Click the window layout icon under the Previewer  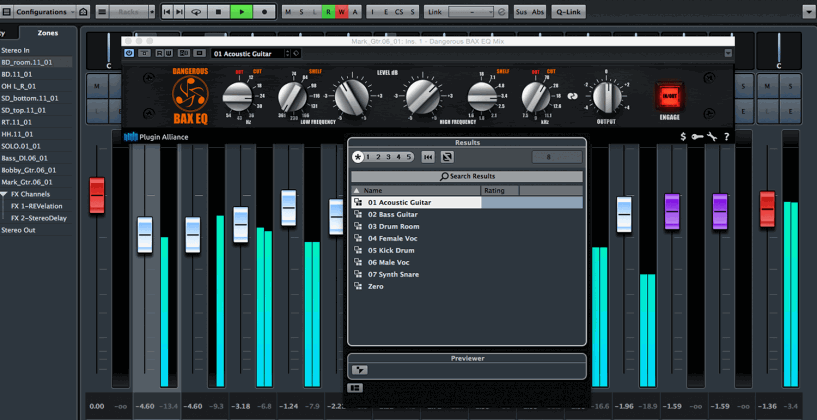(x=355, y=388)
